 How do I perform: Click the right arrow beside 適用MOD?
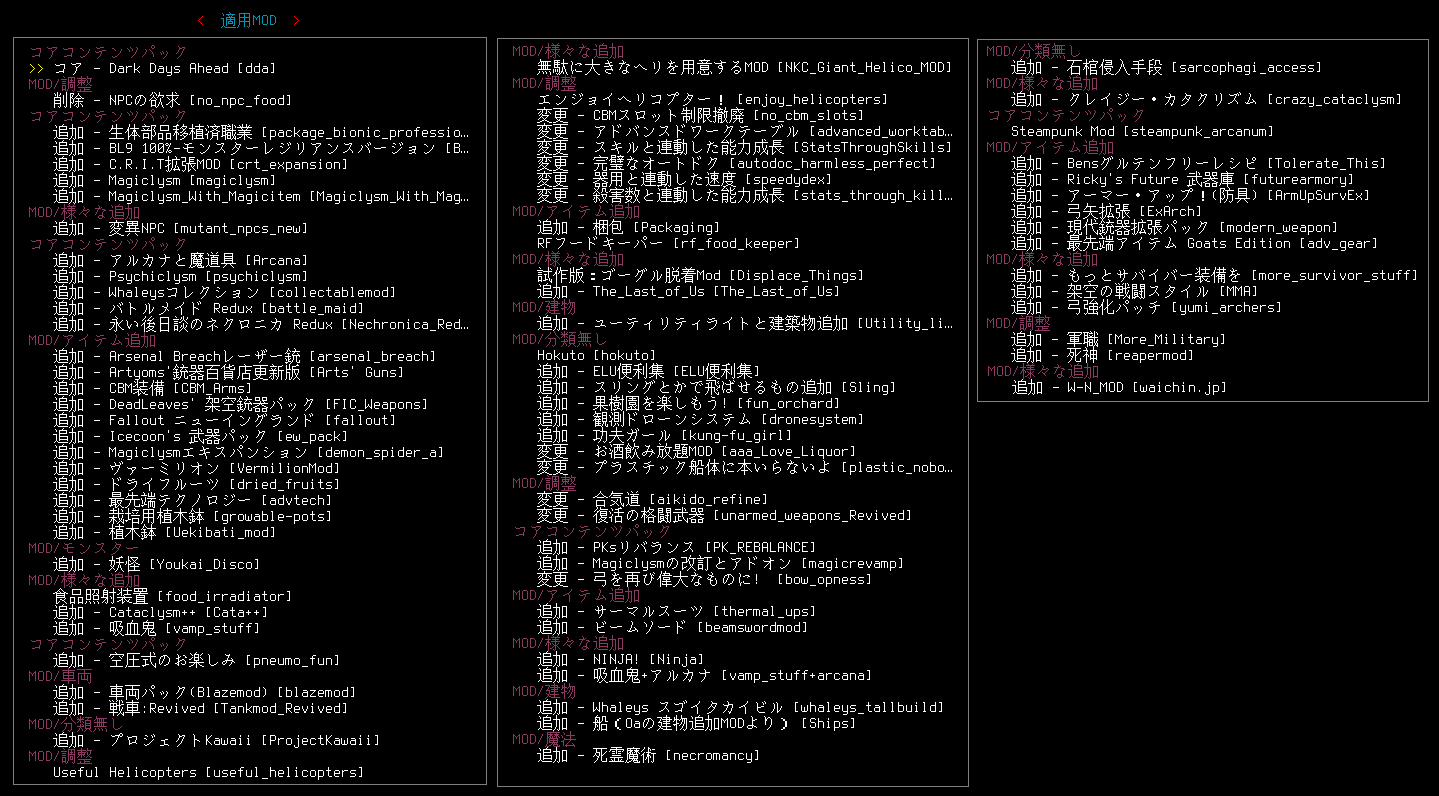[296, 21]
